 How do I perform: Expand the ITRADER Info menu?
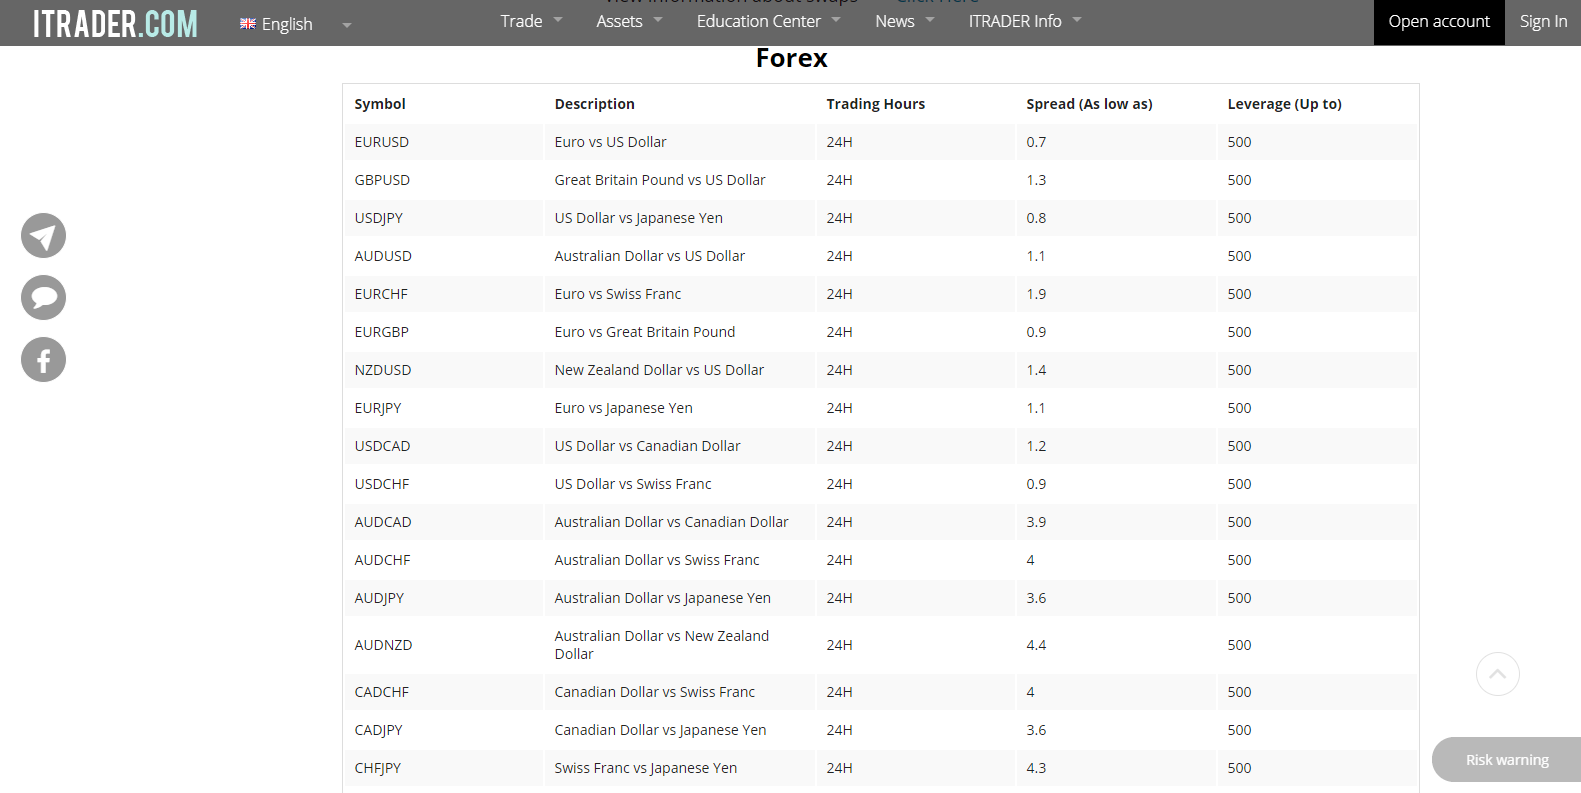tap(1024, 21)
